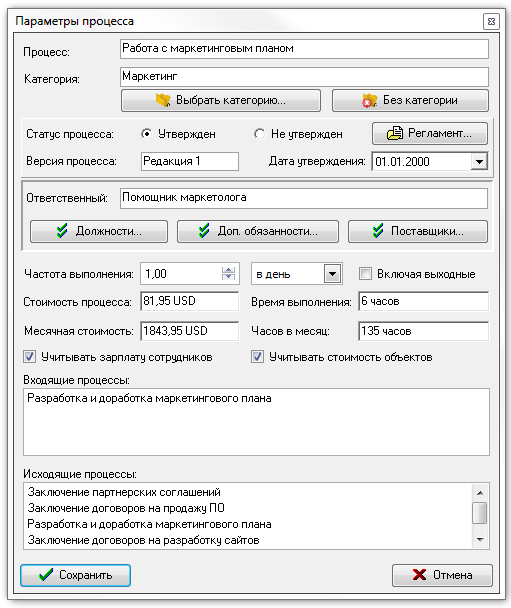Uncheck Учитывать зарплату сотрудников
511x608 pixels.
[29, 357]
